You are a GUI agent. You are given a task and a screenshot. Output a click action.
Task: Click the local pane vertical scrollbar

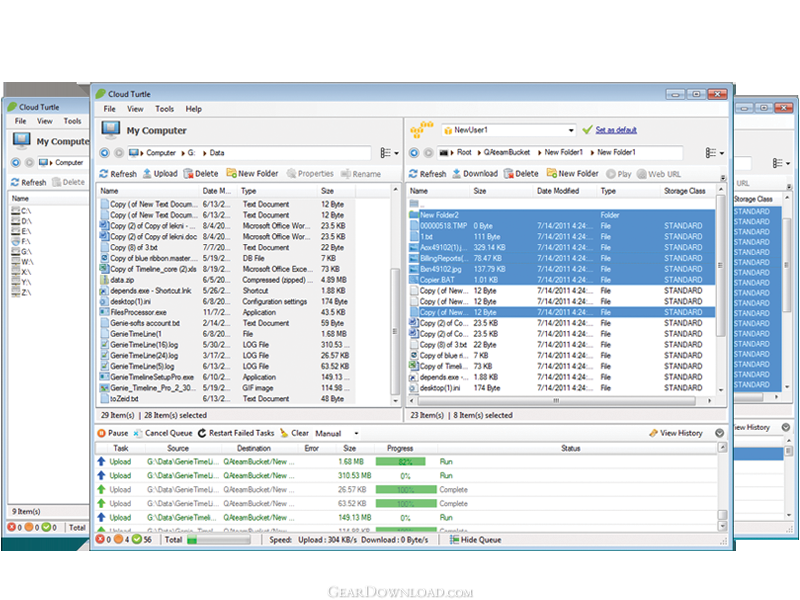395,331
